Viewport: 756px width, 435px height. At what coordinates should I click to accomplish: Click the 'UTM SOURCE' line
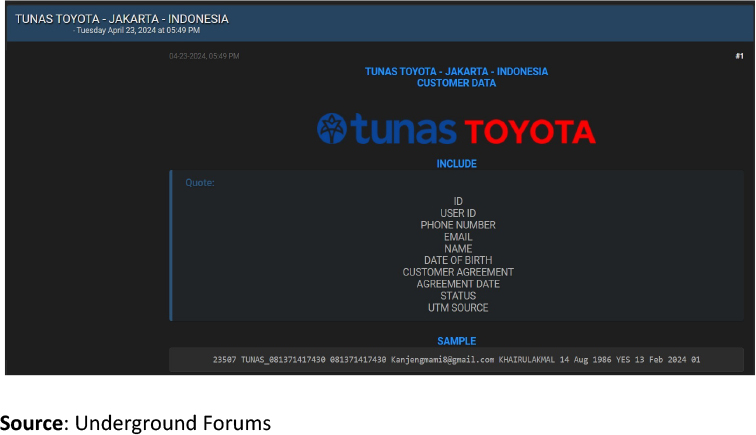(458, 308)
